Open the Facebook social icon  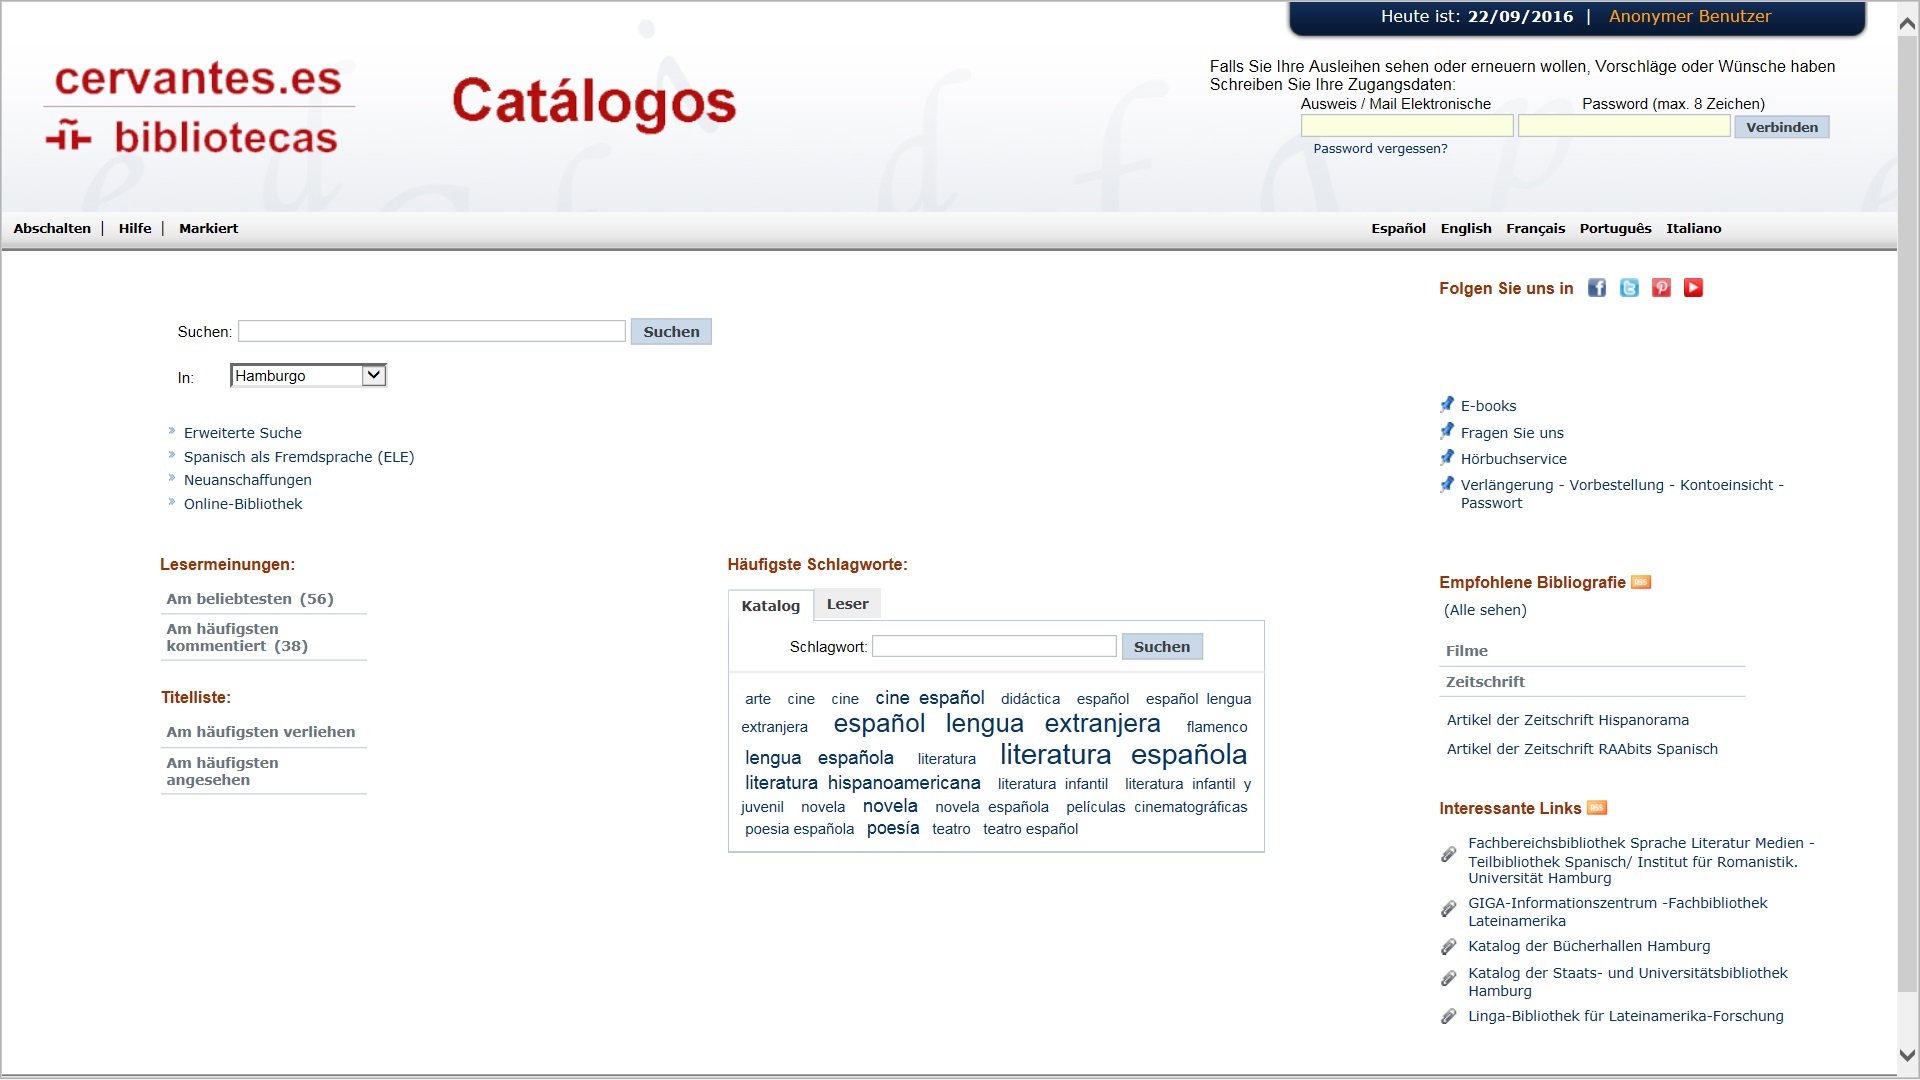[x=1597, y=288]
